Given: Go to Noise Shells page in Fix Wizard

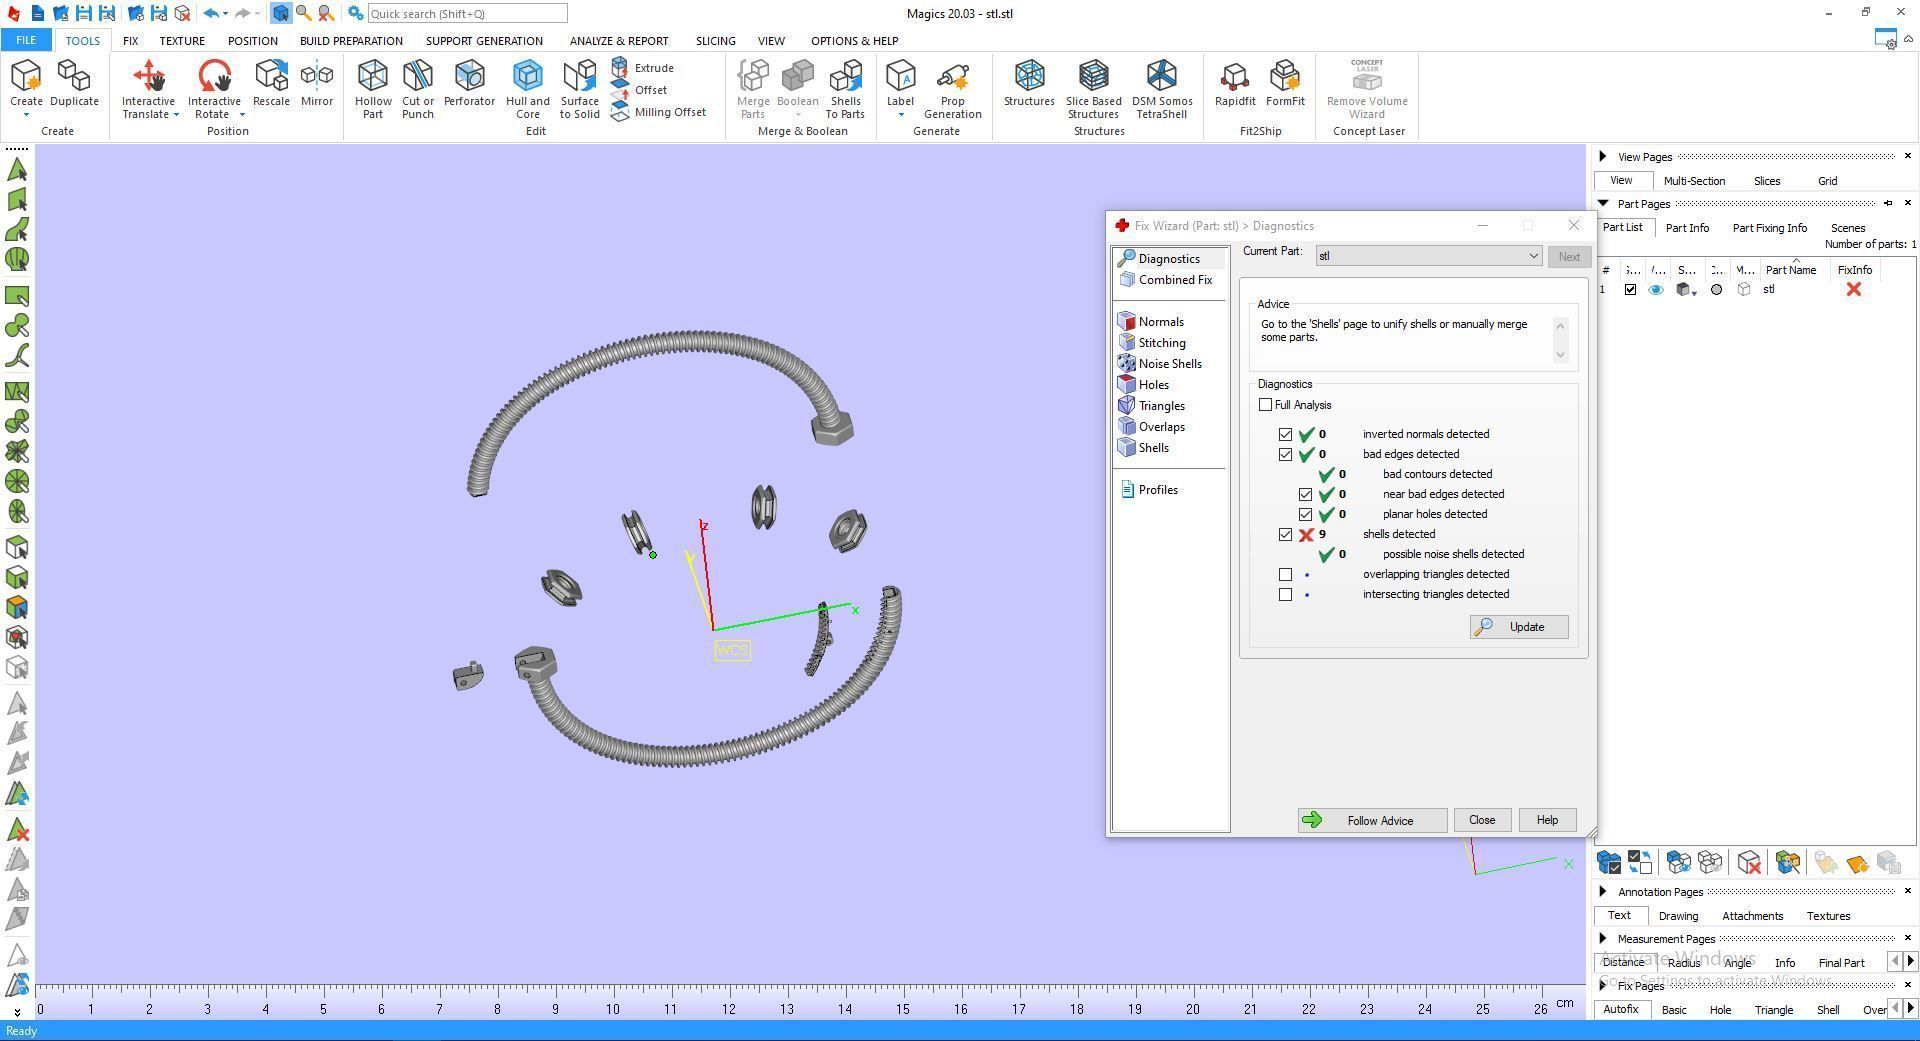Looking at the screenshot, I should pyautogui.click(x=1169, y=364).
